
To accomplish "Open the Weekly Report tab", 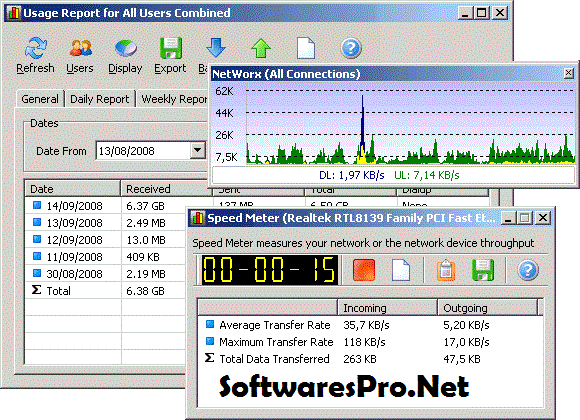I will coord(173,99).
